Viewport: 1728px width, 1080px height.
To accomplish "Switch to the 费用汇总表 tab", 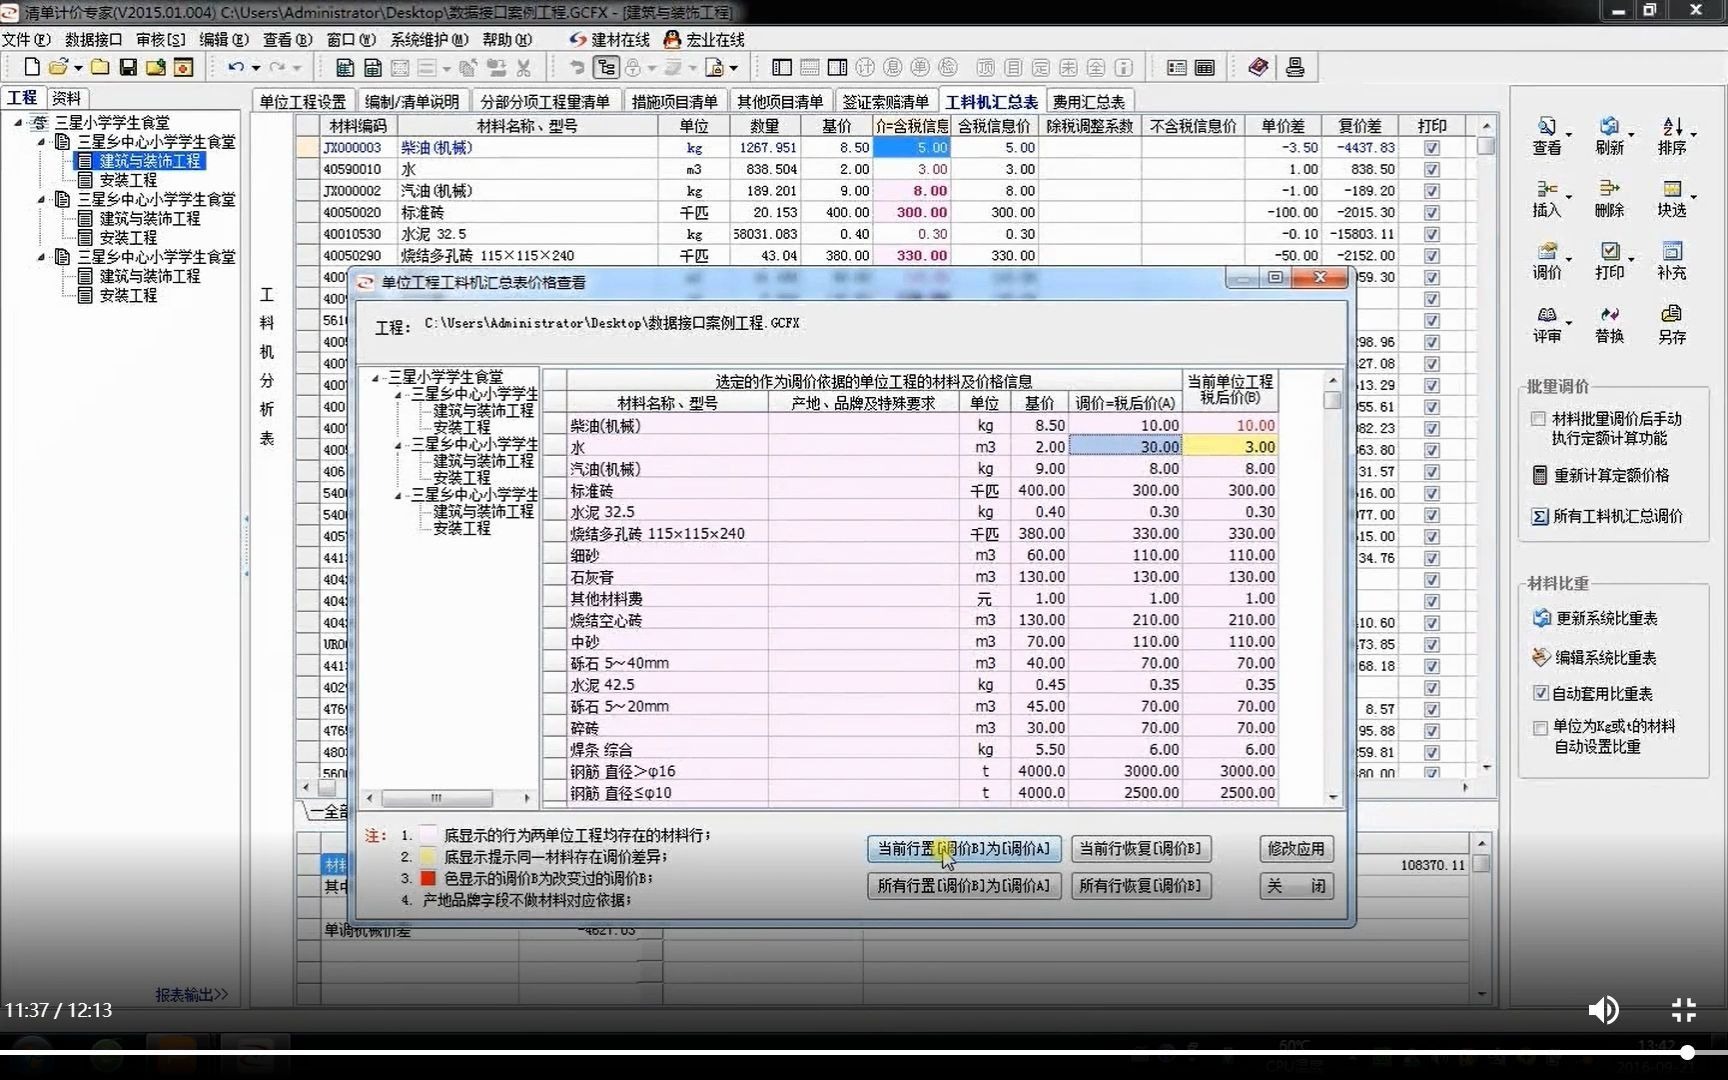I will pyautogui.click(x=1089, y=102).
